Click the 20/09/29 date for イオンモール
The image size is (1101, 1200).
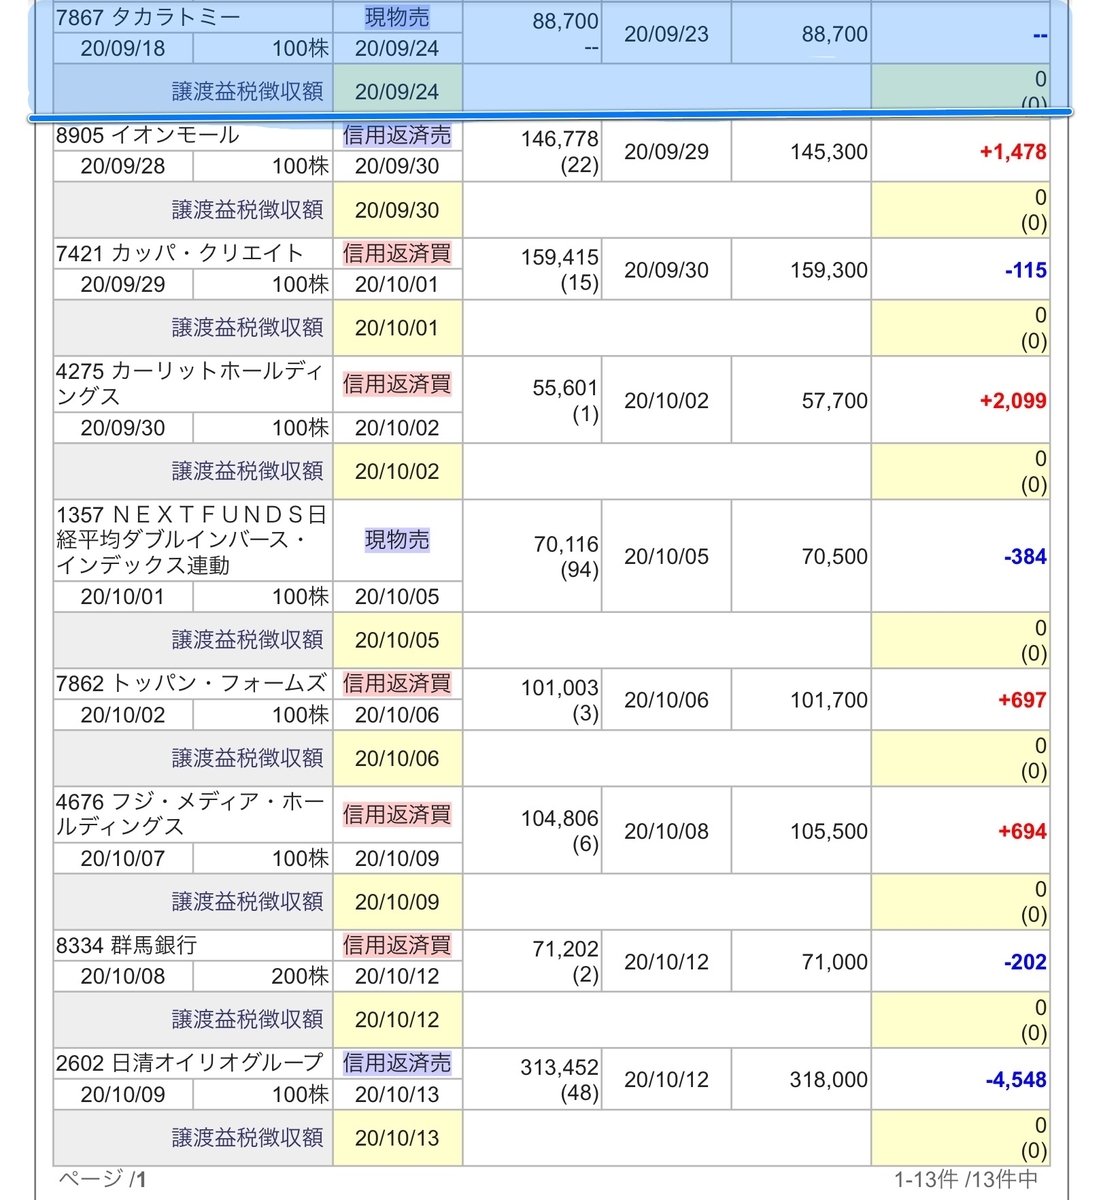tap(666, 152)
